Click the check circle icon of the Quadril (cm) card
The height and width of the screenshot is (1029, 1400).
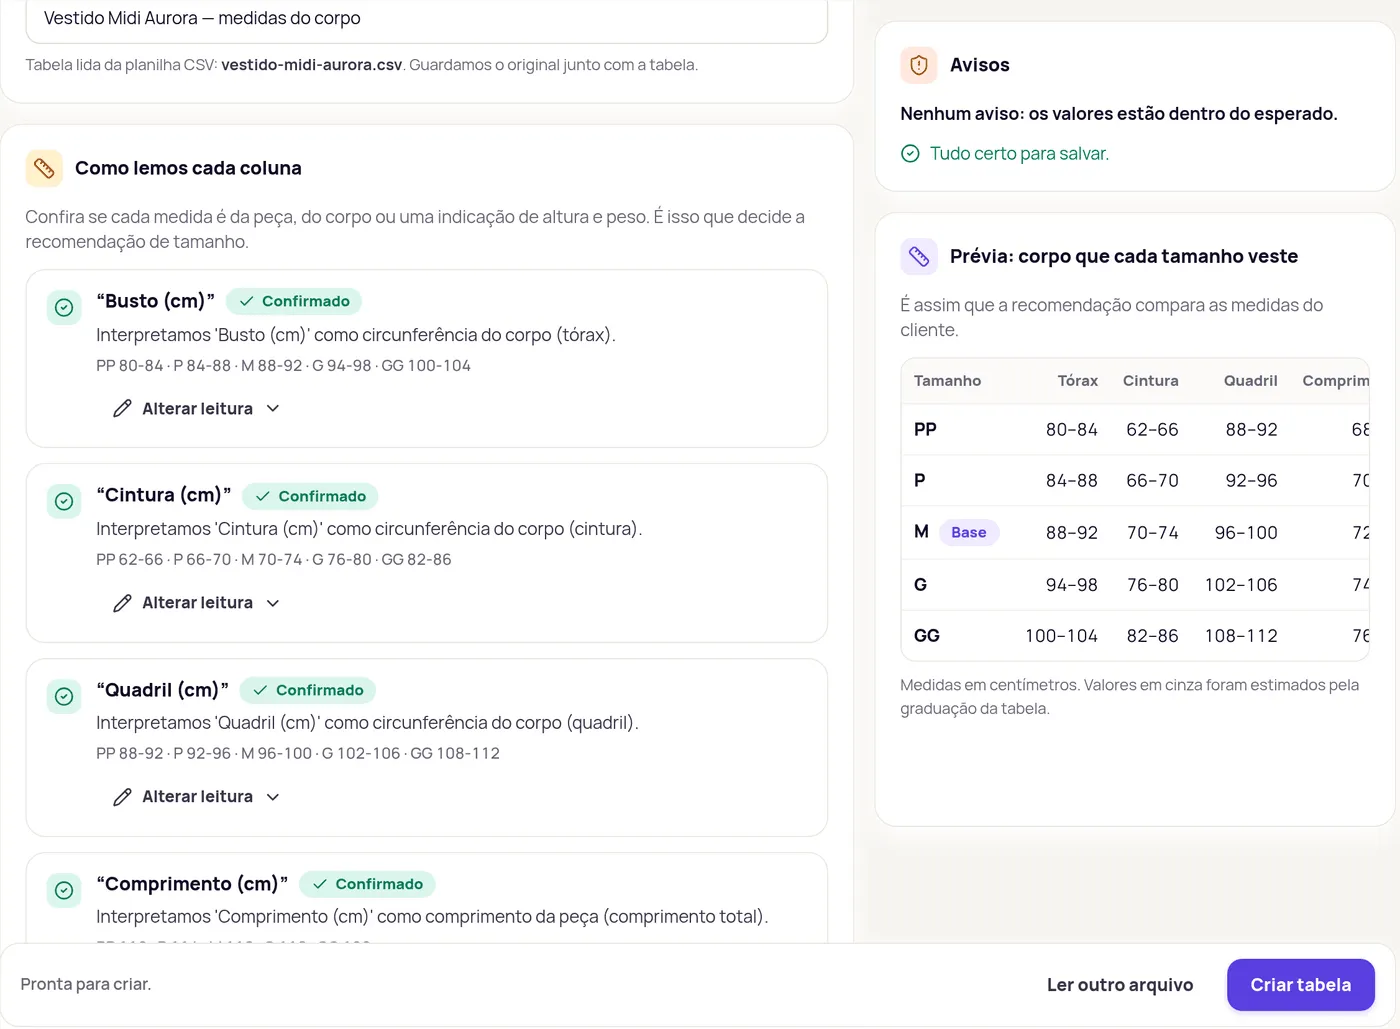64,696
